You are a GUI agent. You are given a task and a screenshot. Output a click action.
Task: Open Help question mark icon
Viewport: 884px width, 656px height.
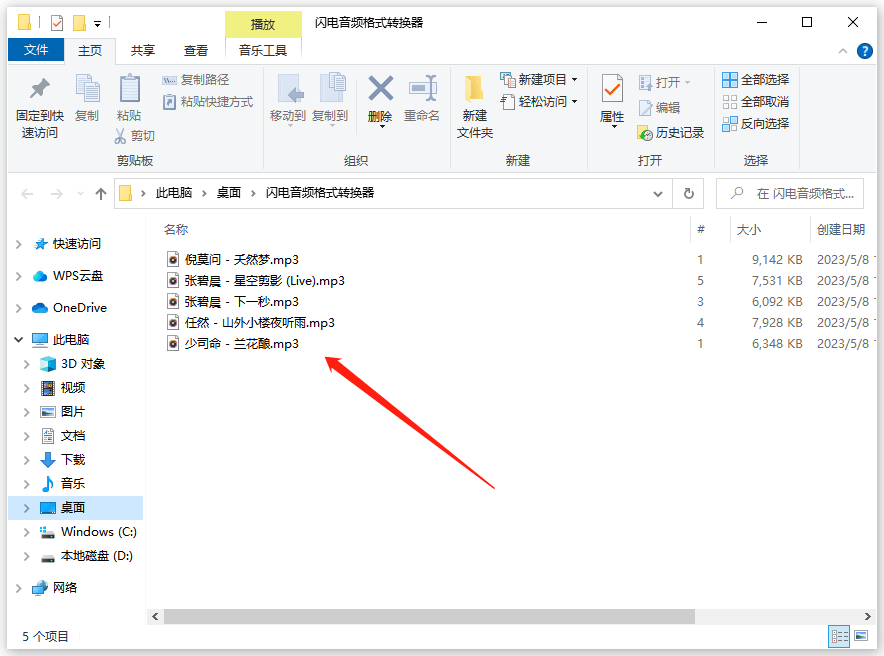pos(864,51)
